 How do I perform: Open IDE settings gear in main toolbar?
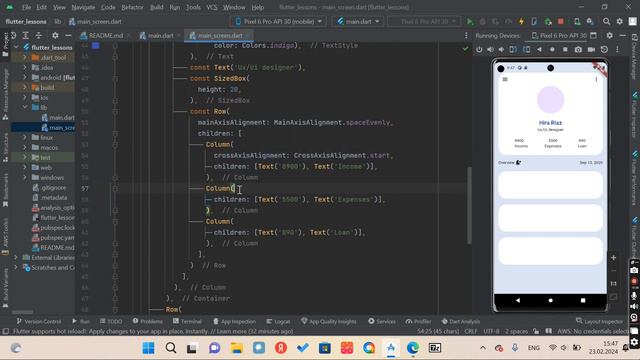tap(620, 21)
